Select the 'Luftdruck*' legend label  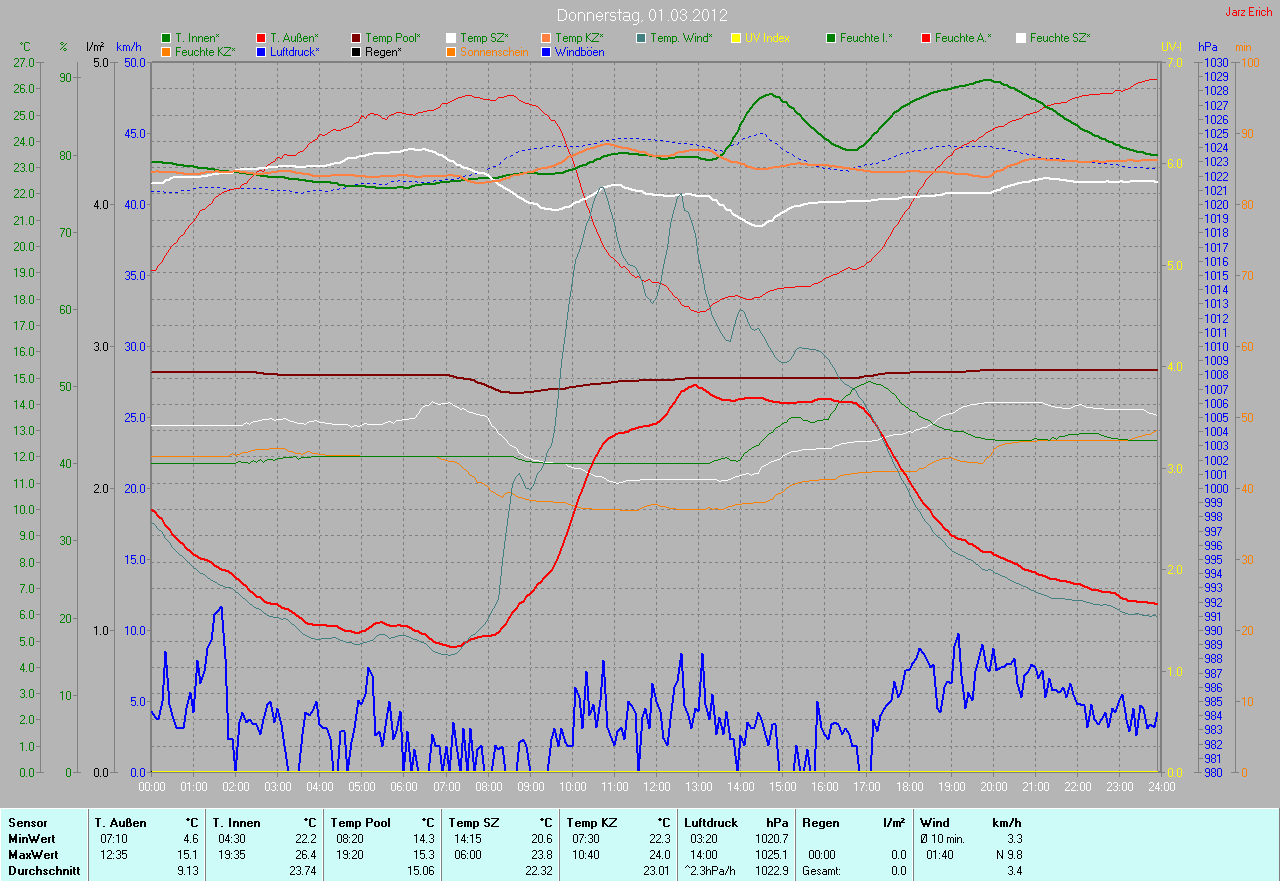click(x=295, y=52)
